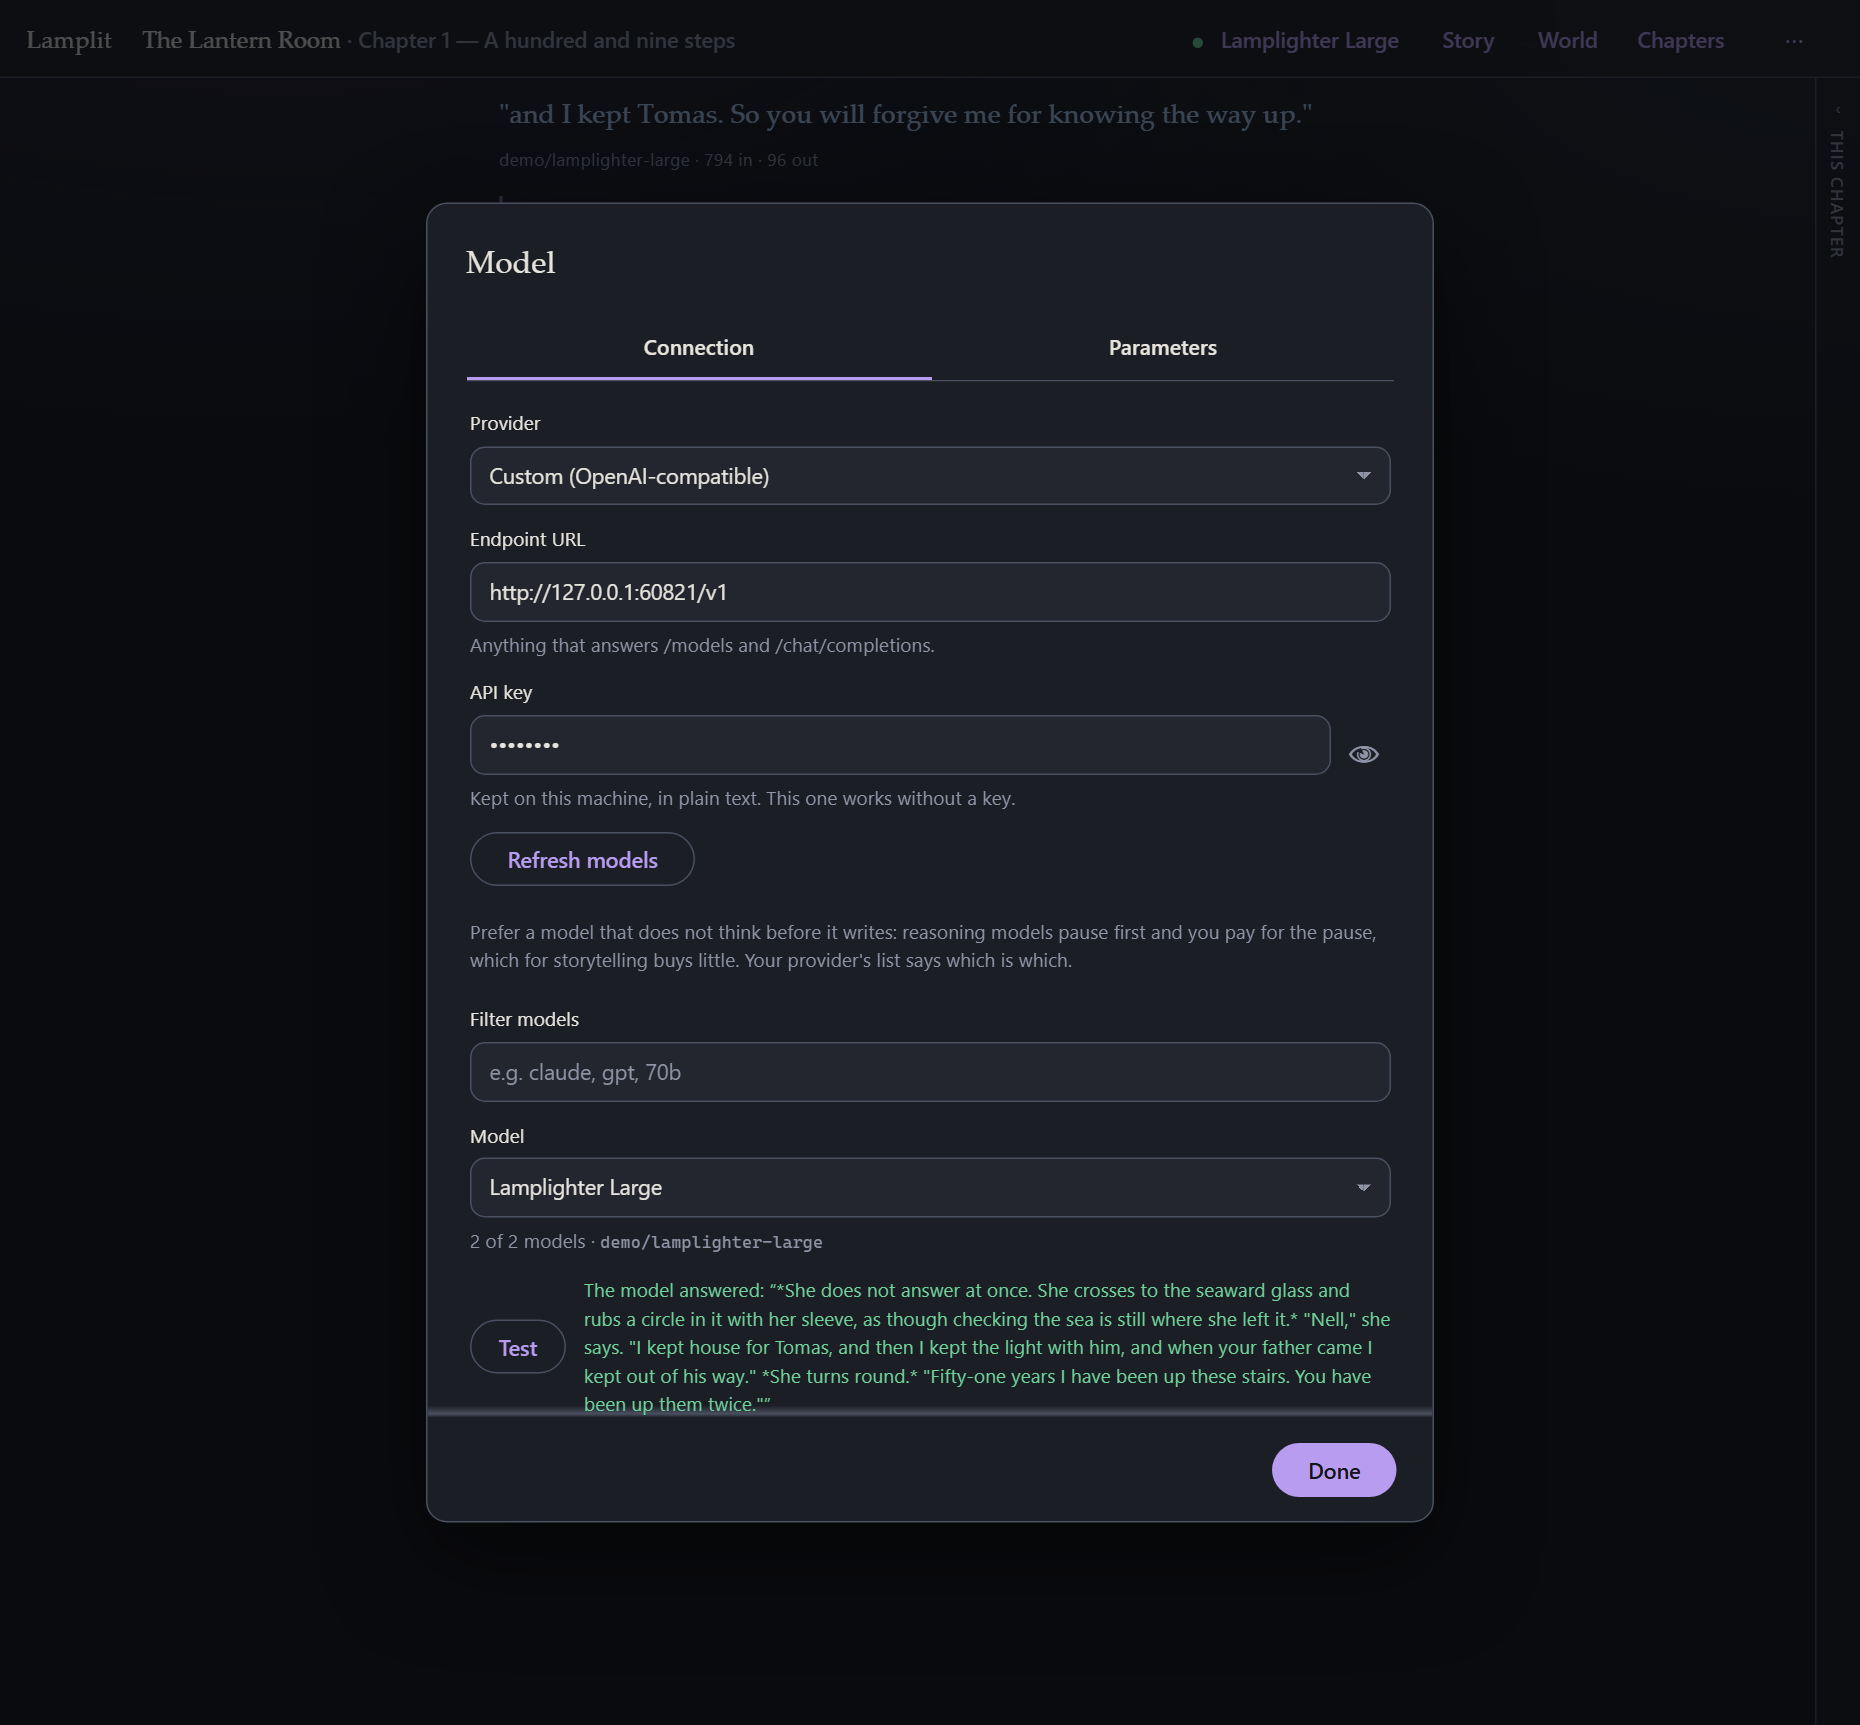Focus the API key field
1860x1725 pixels.
tap(900, 745)
